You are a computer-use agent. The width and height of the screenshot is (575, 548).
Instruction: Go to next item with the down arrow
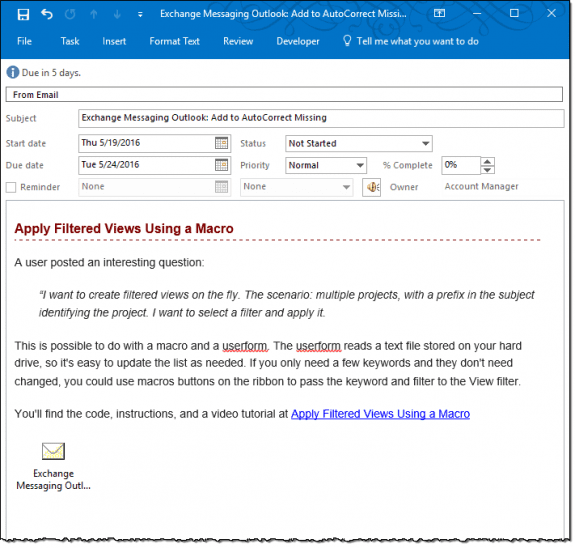coord(117,14)
